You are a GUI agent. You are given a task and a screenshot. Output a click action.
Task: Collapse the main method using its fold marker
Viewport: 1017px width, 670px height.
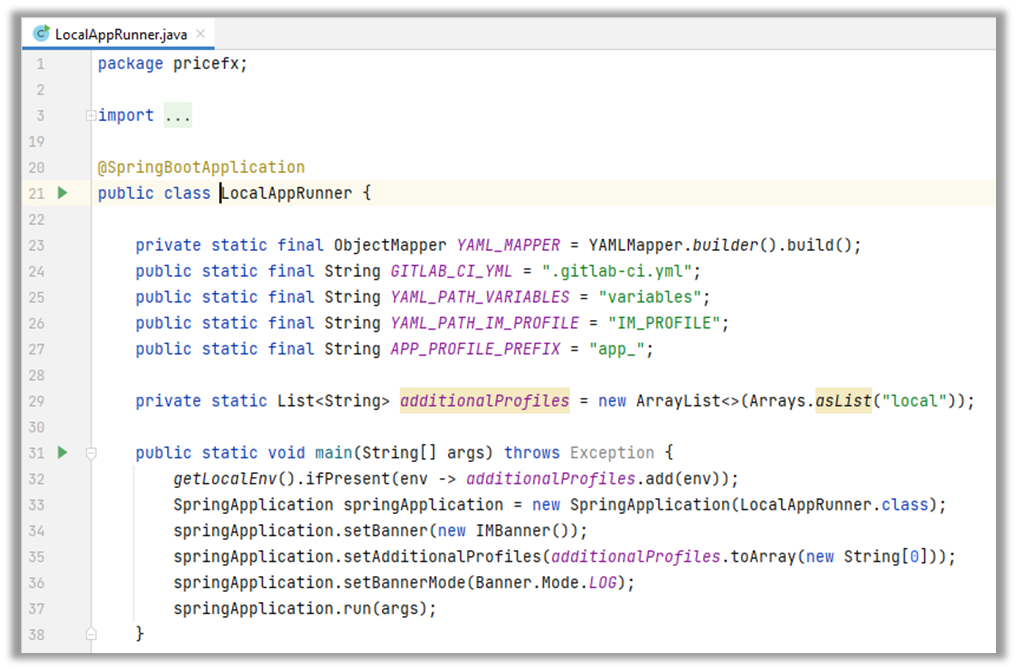pos(91,453)
